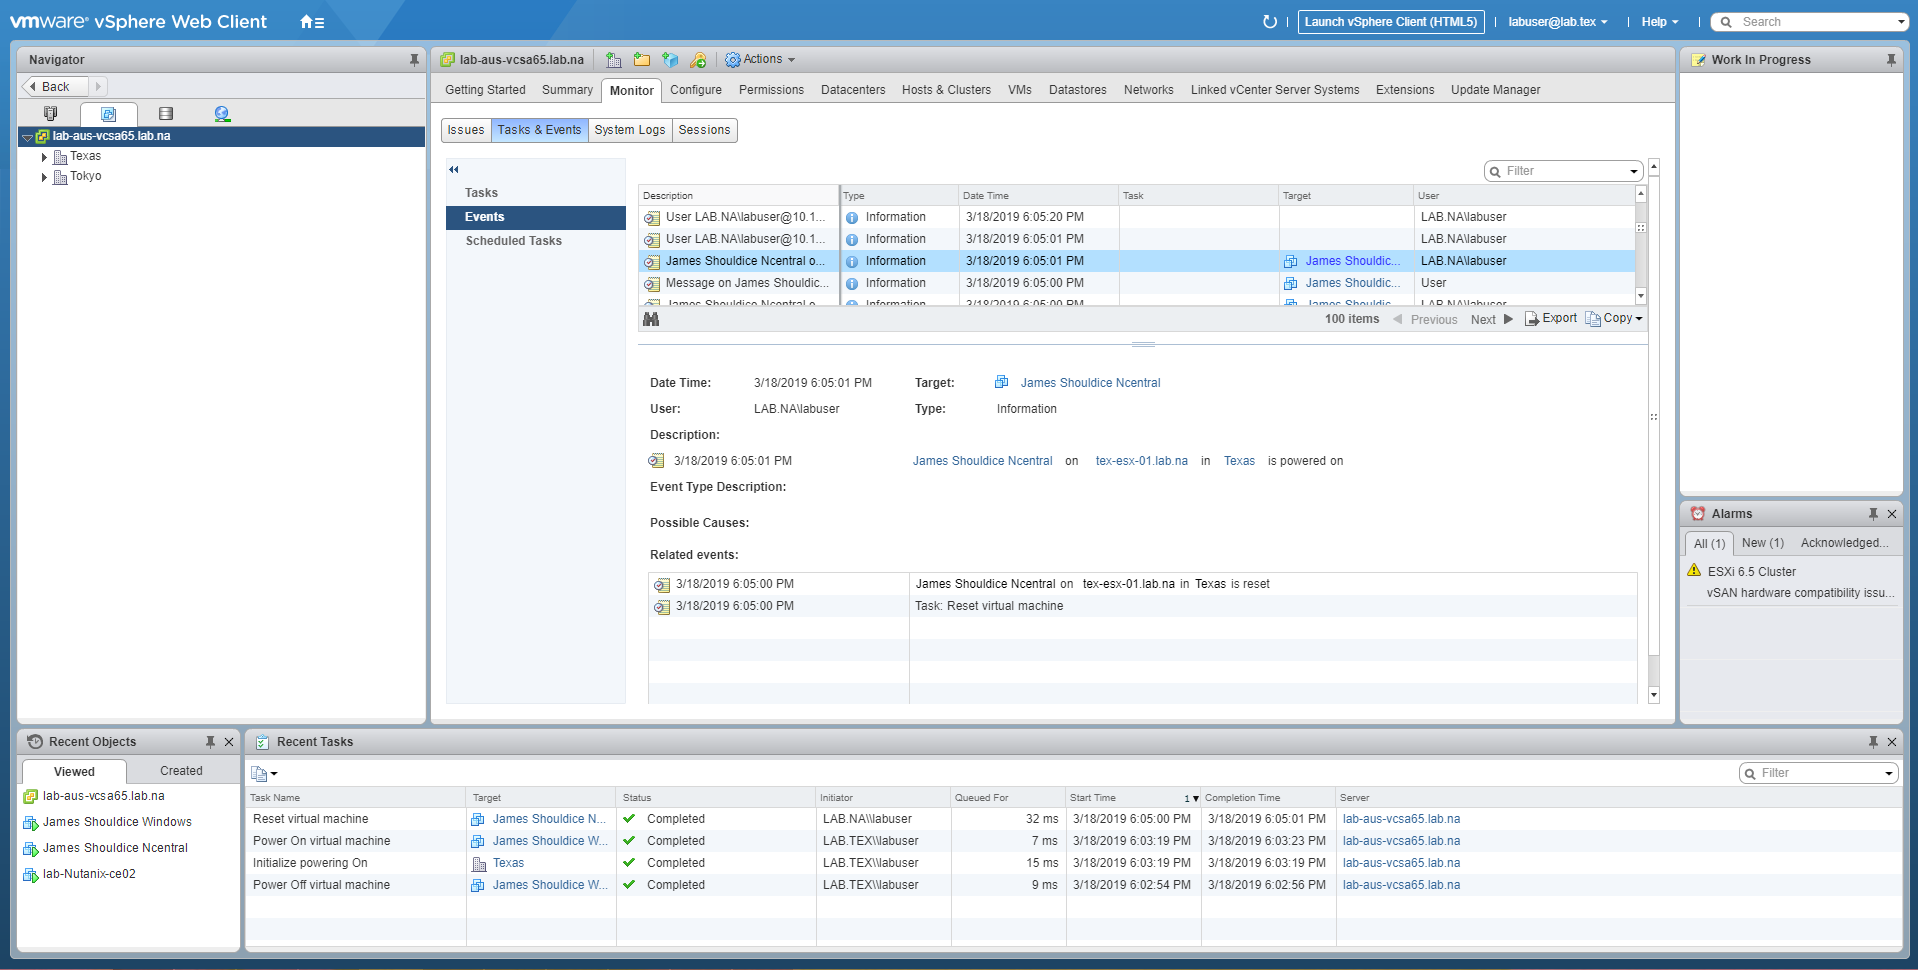Click Launch vSphere Client (HTML5) button
The image size is (1918, 970).
click(x=1391, y=22)
